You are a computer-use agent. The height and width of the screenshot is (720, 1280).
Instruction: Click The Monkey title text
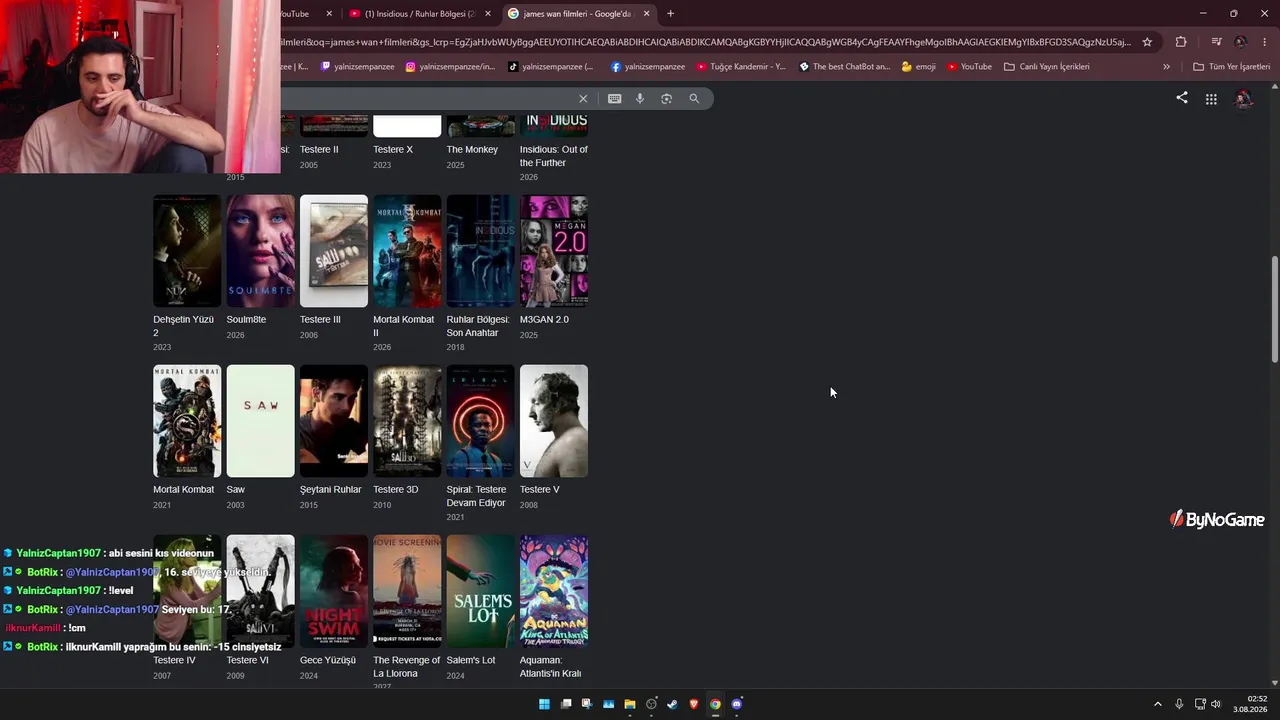472,150
